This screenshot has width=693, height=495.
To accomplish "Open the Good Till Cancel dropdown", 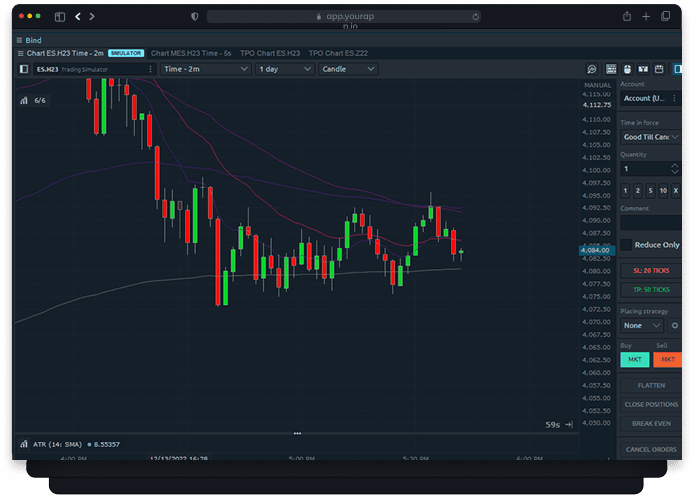I will [650, 137].
